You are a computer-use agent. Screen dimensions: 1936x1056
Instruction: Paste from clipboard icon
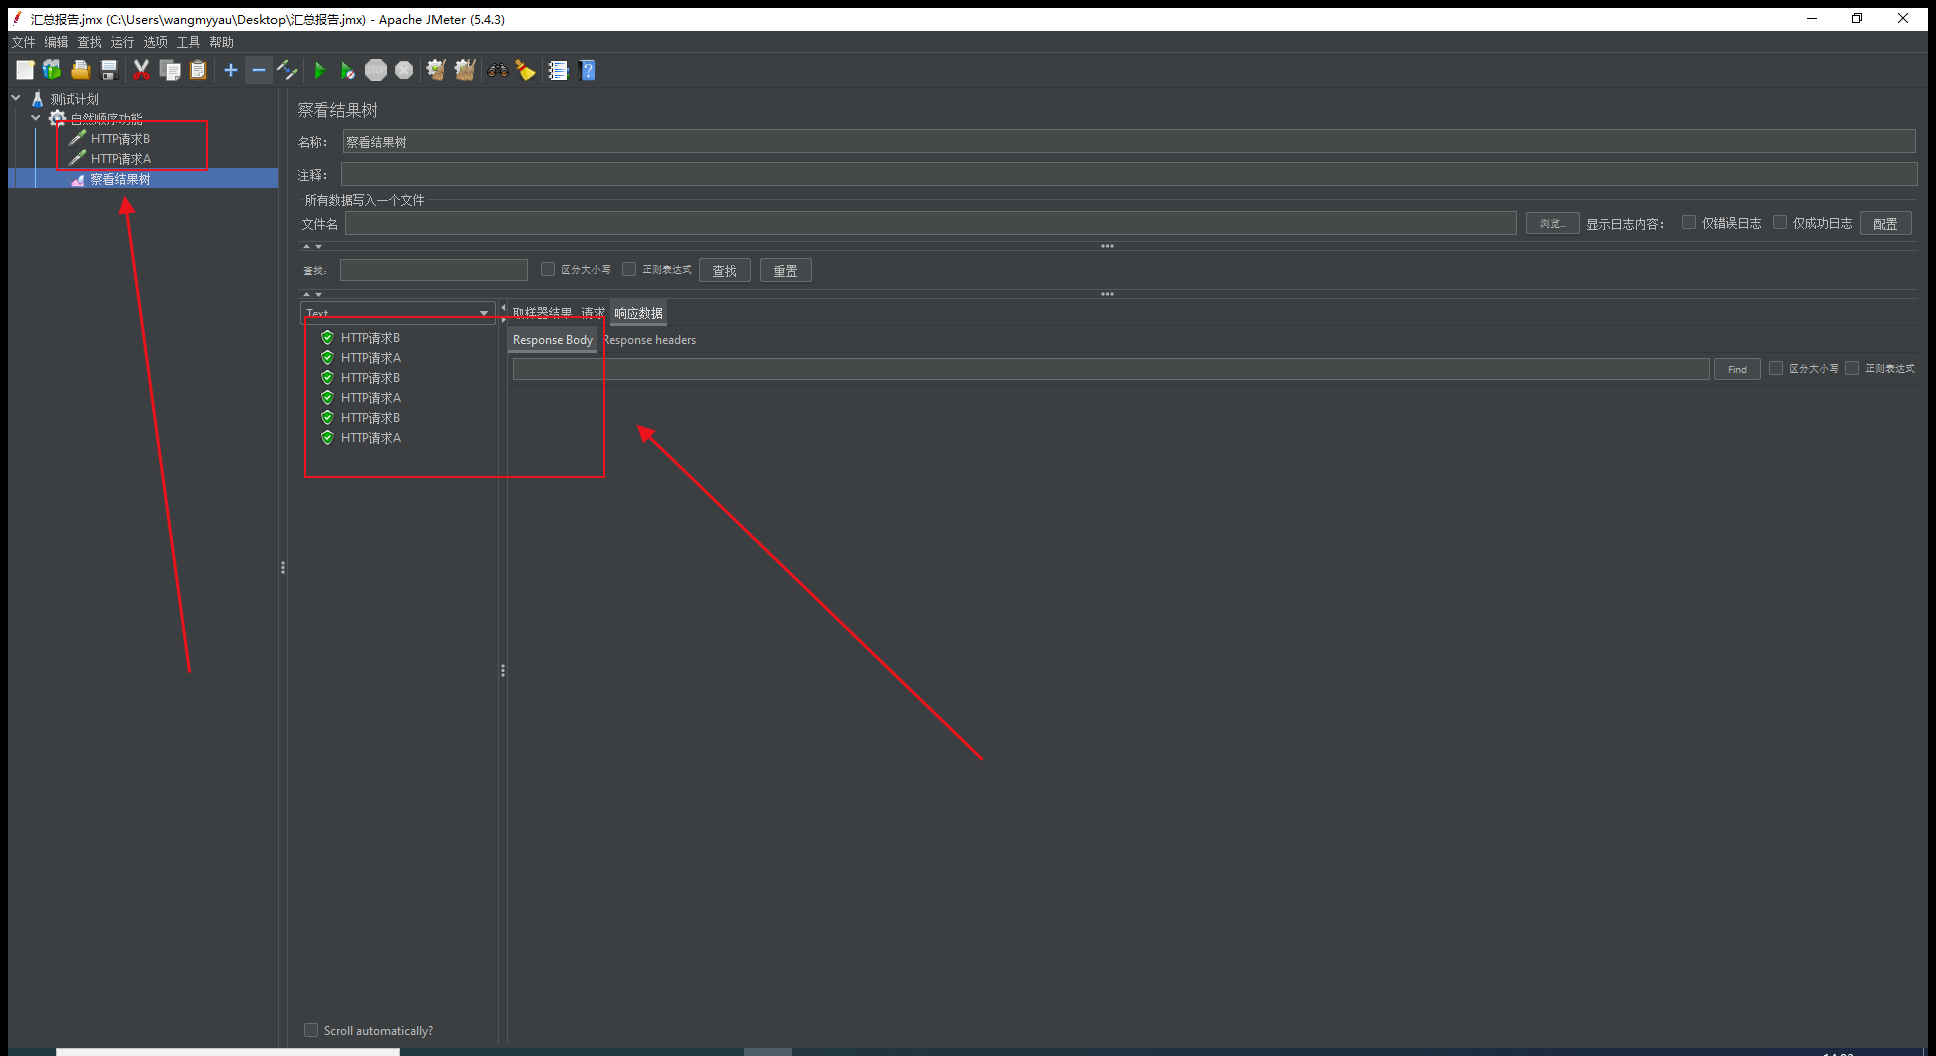(x=198, y=70)
